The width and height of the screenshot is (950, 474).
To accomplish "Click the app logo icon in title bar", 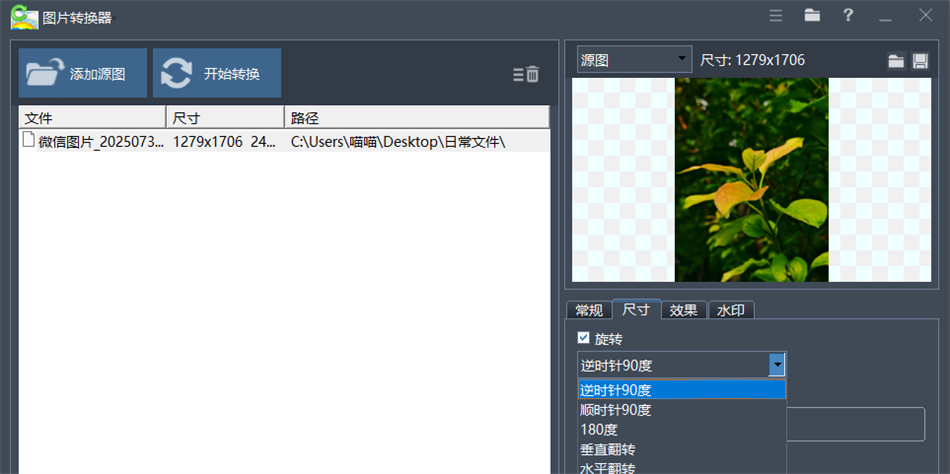I will pyautogui.click(x=24, y=16).
